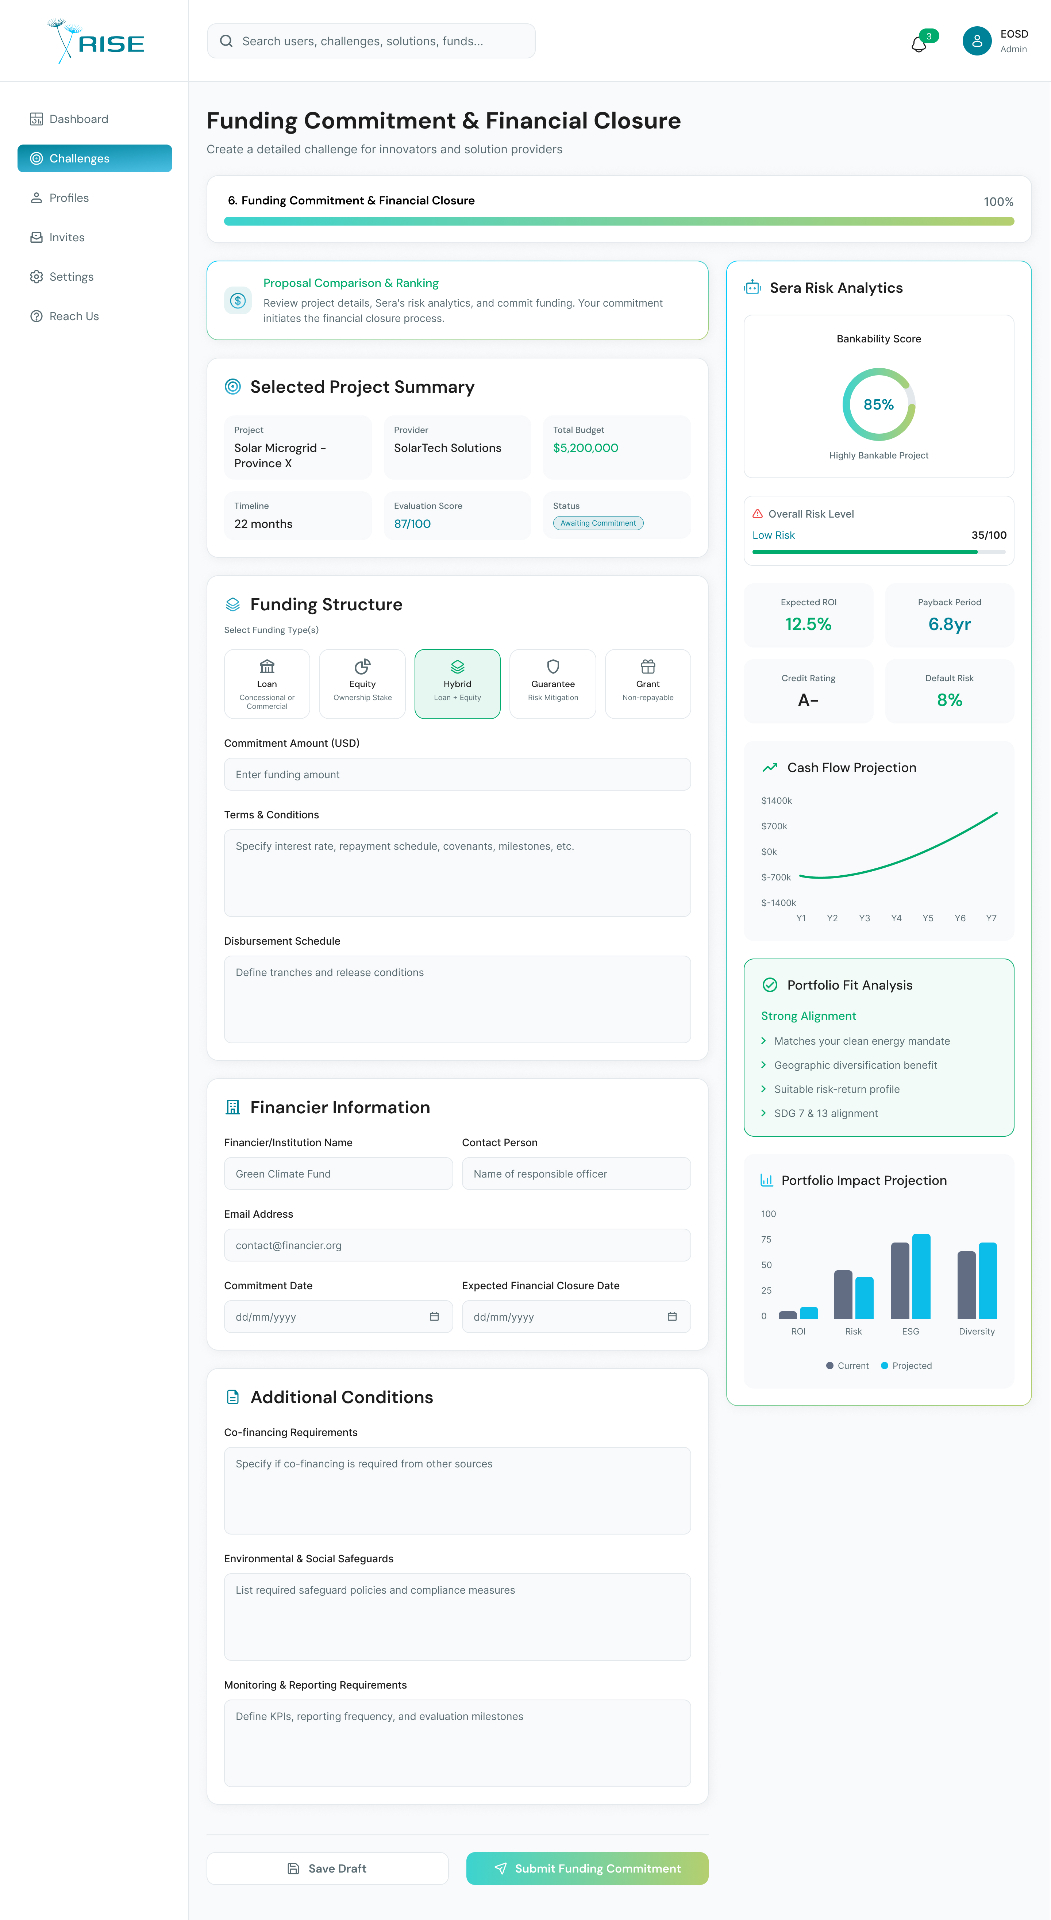Click the dollar icon in Proposal Comparison banner

[x=238, y=300]
